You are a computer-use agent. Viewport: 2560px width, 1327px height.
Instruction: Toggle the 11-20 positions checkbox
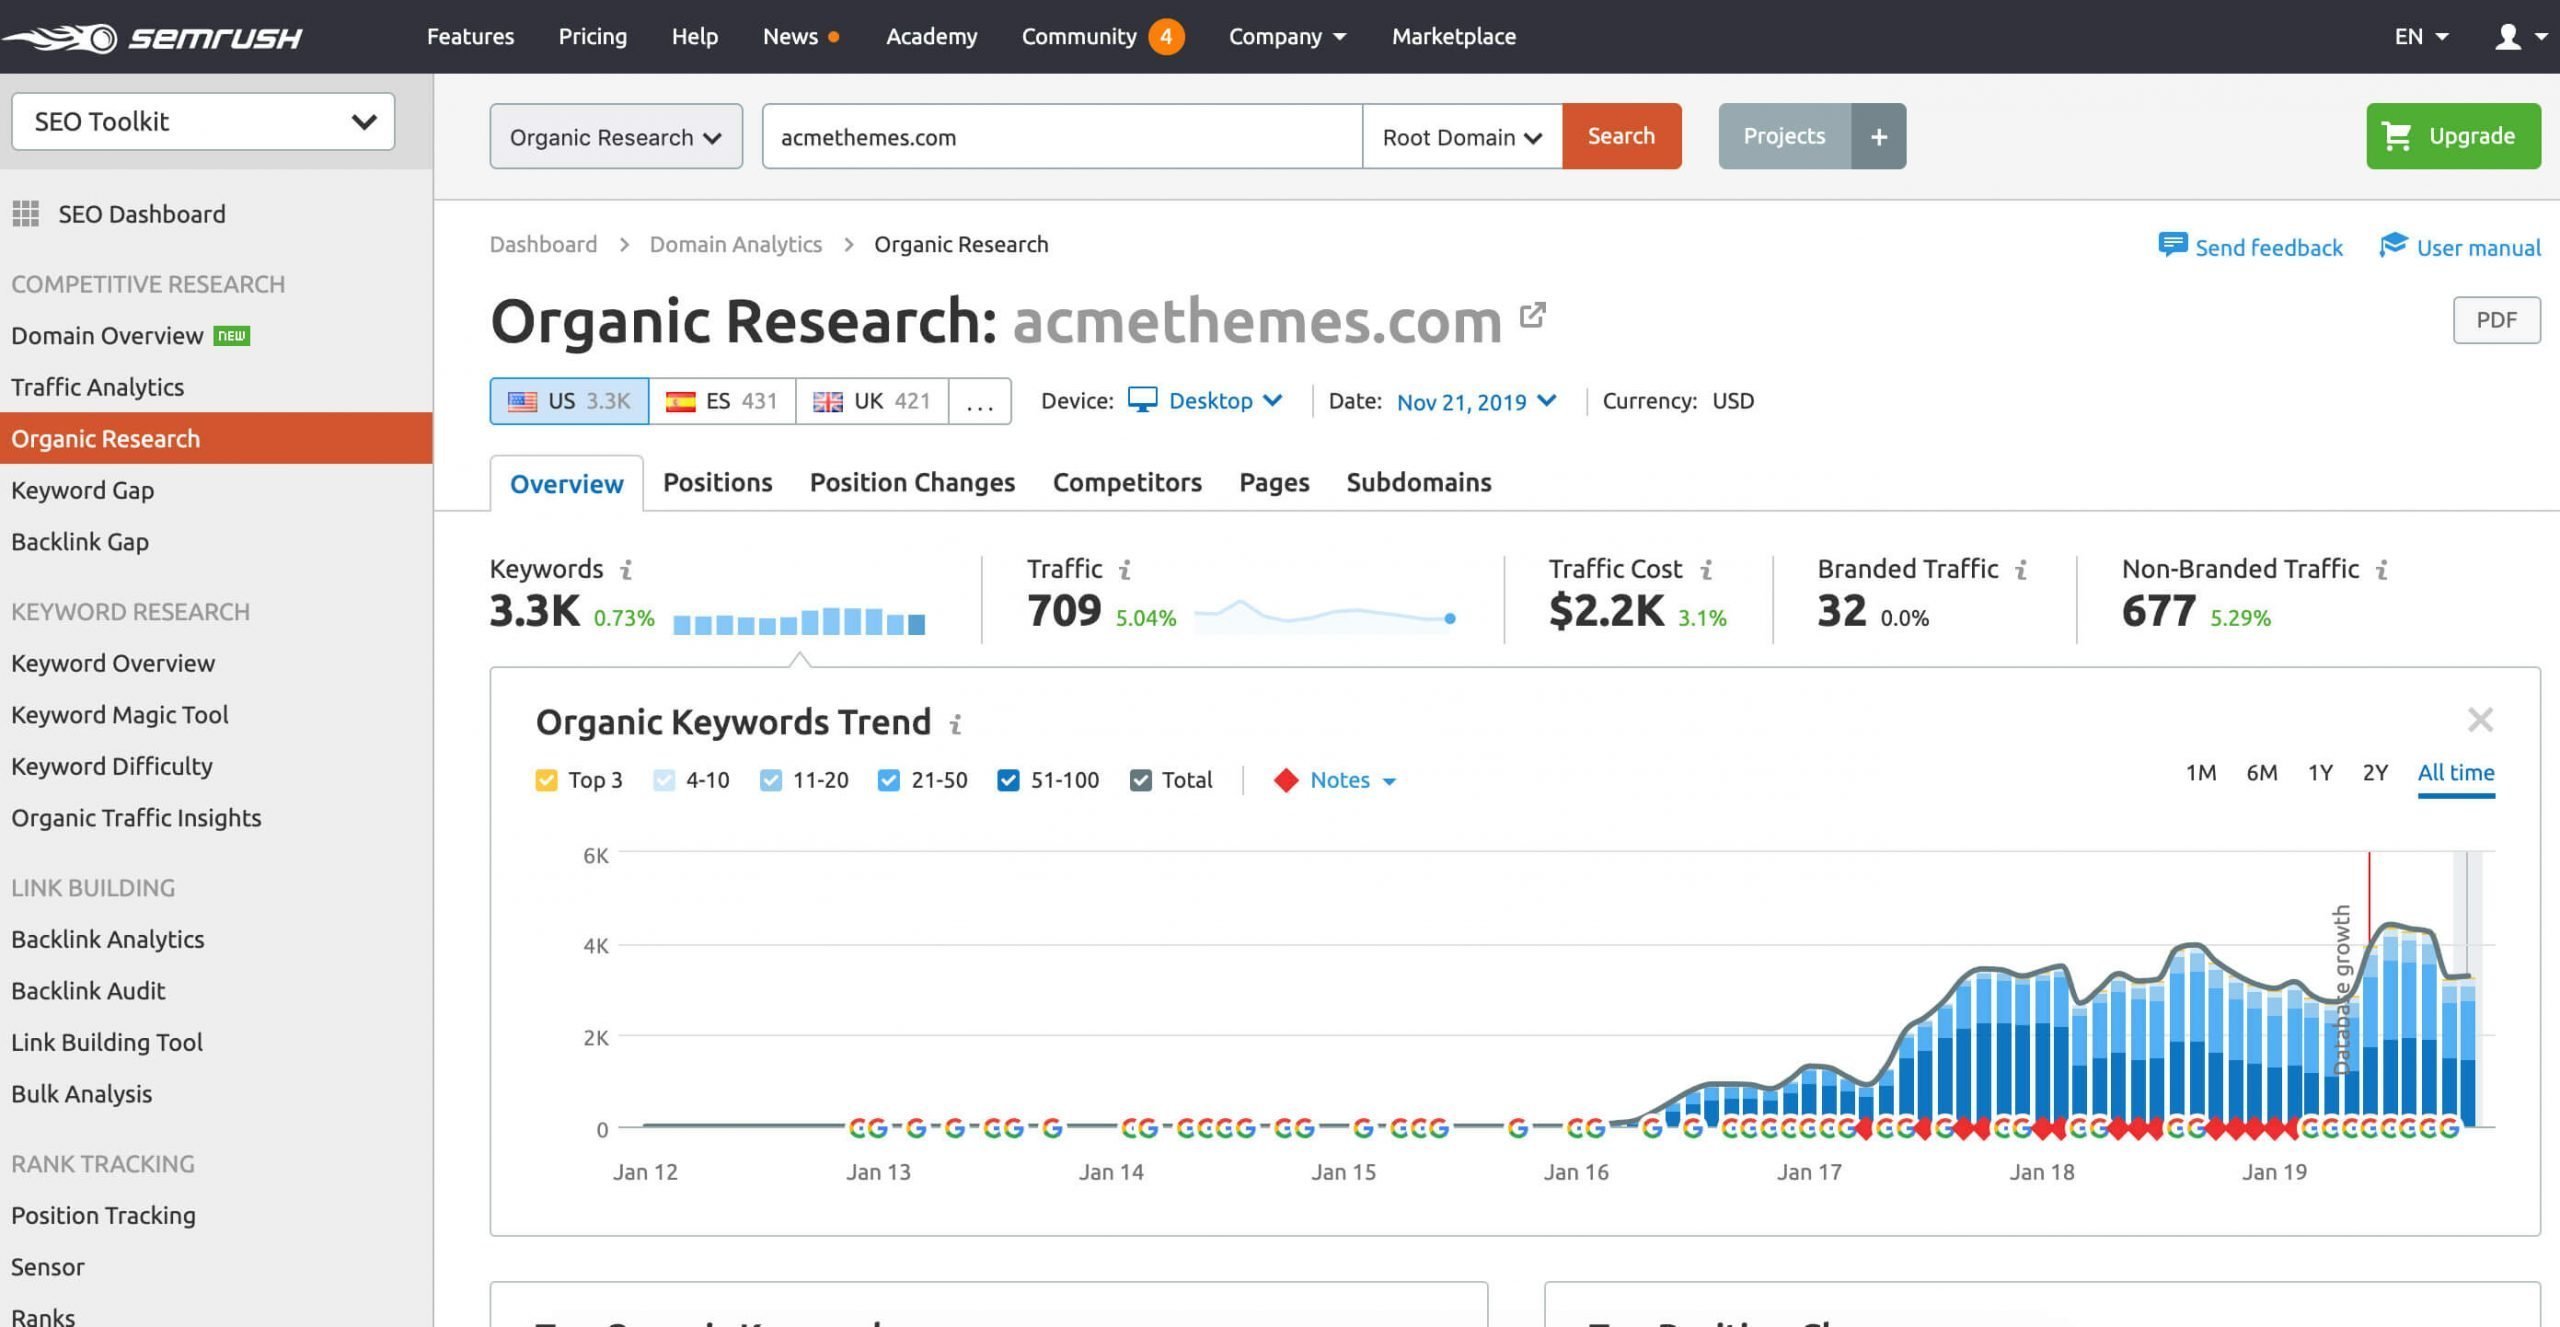tap(770, 781)
